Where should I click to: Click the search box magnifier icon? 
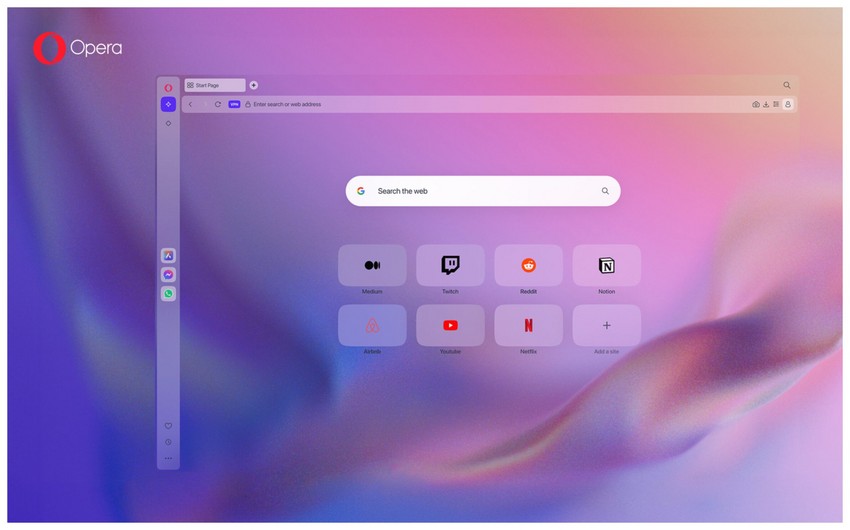point(605,191)
